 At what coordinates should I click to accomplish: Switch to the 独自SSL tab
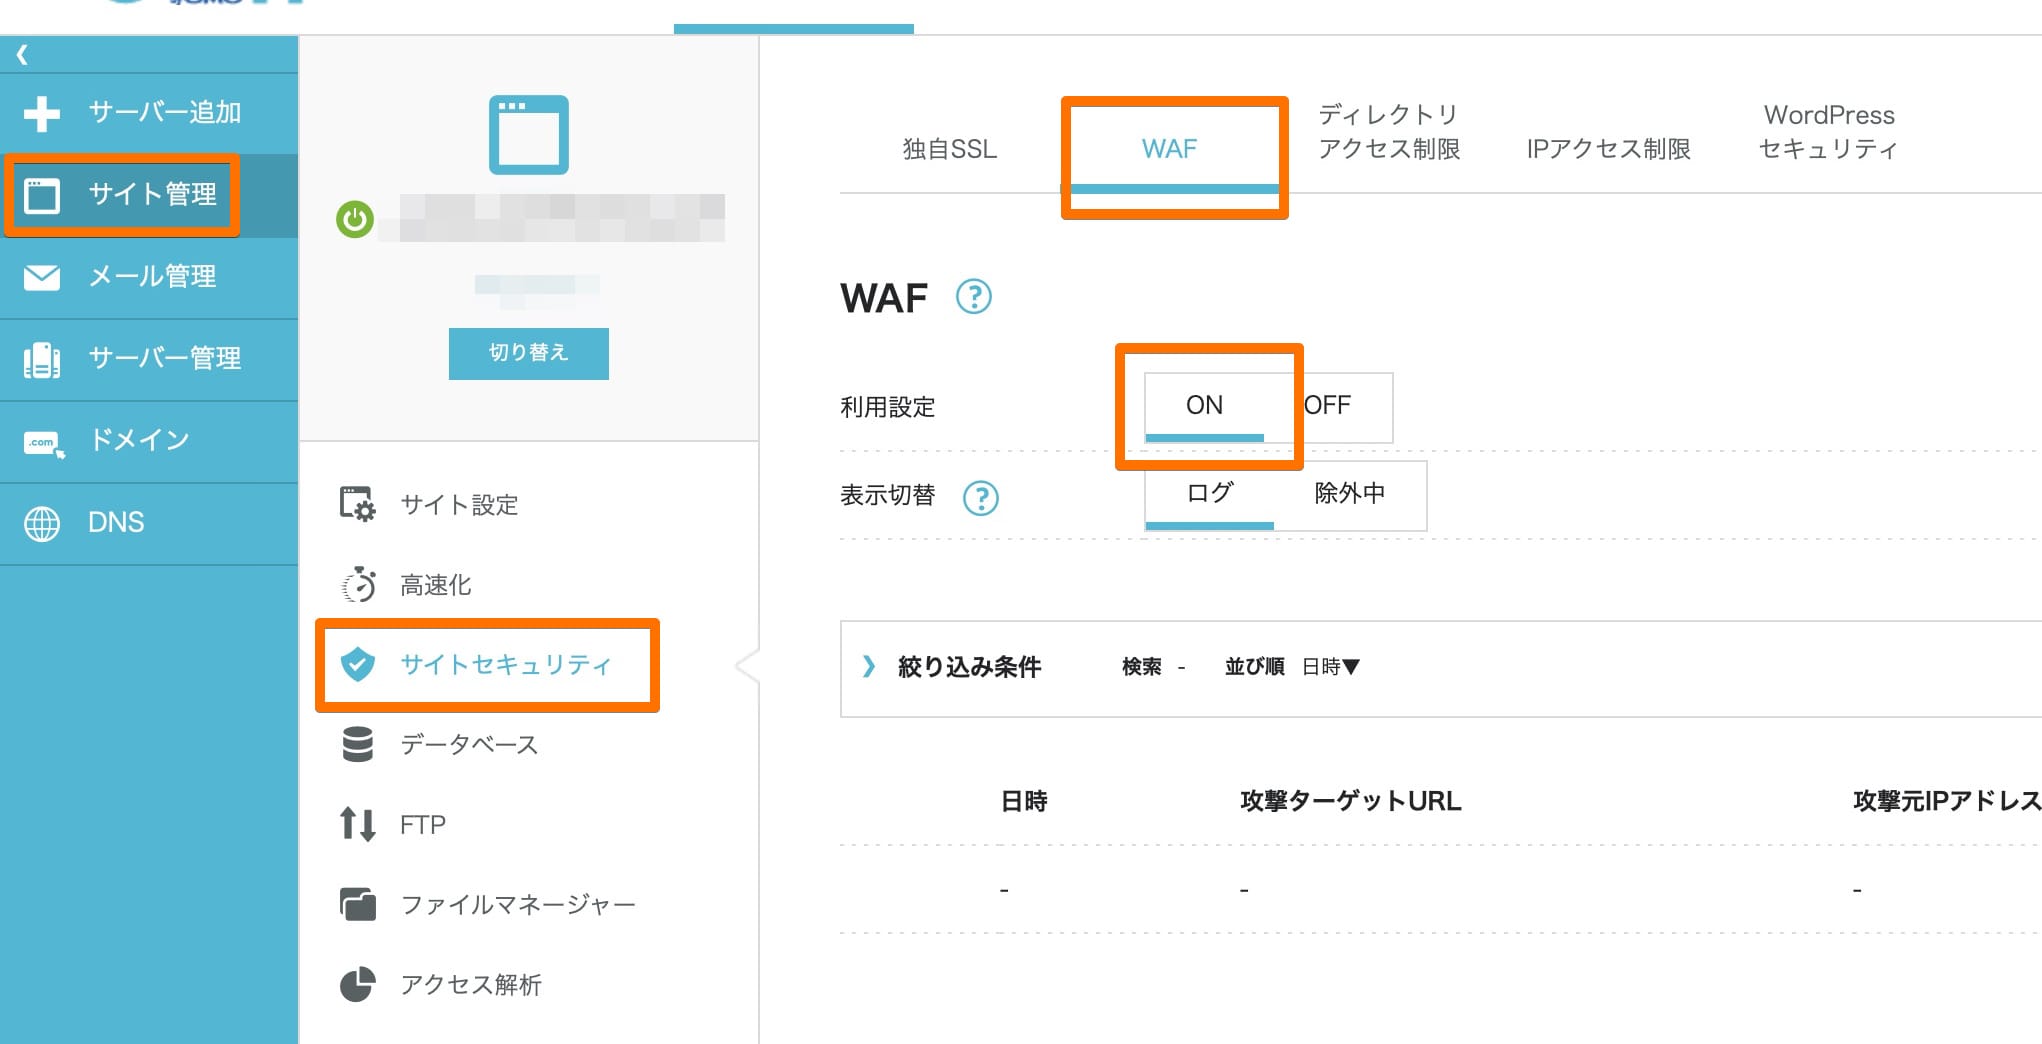coord(947,148)
